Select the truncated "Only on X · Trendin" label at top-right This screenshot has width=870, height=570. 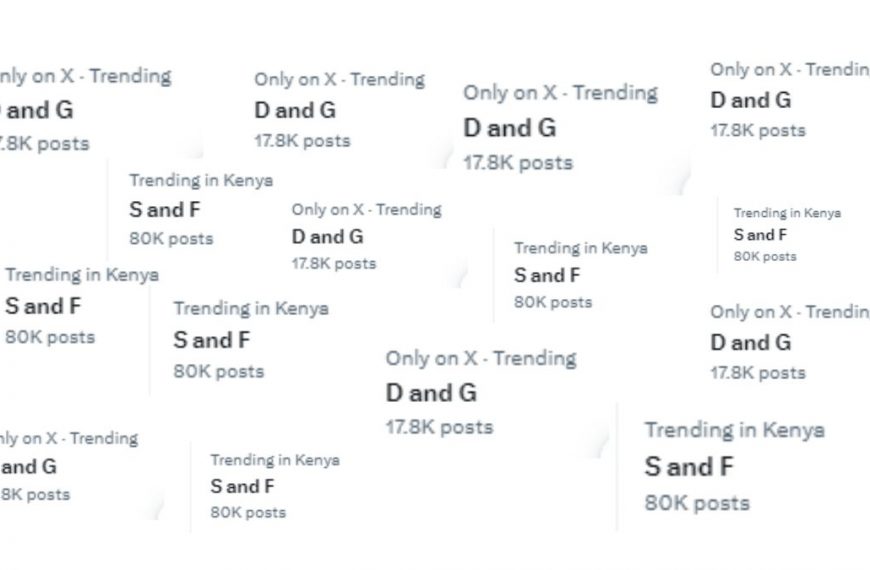coord(789,70)
